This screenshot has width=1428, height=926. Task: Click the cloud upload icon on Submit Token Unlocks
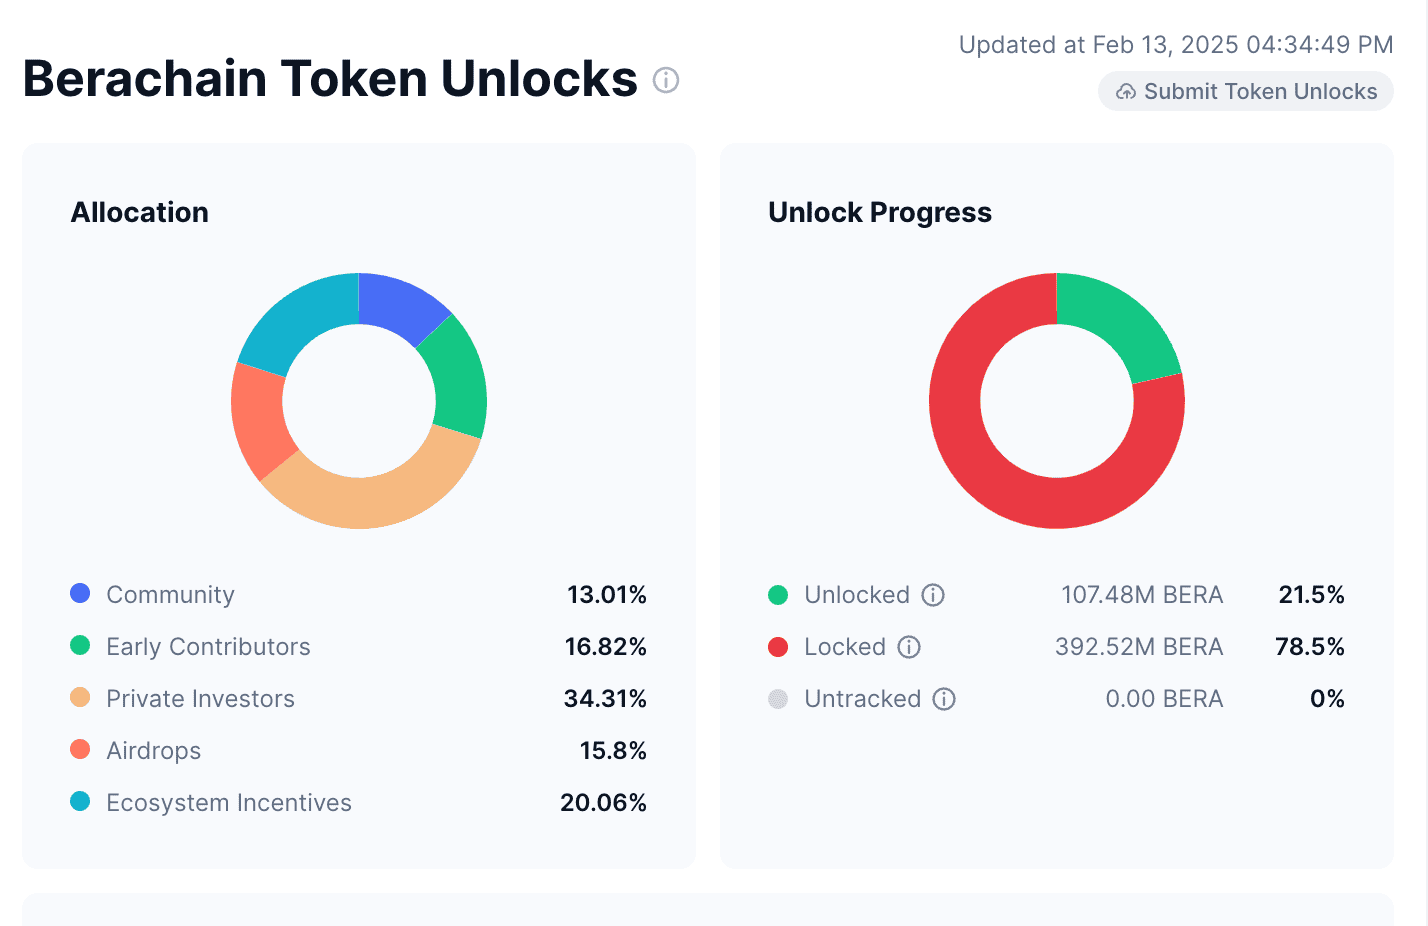click(x=1126, y=91)
